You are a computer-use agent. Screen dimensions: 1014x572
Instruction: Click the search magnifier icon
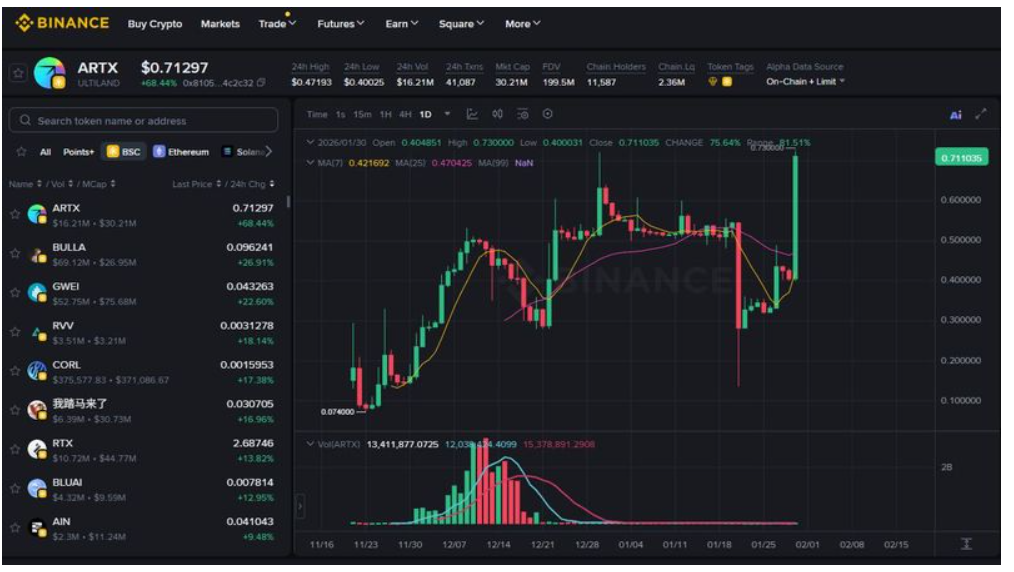[25, 120]
